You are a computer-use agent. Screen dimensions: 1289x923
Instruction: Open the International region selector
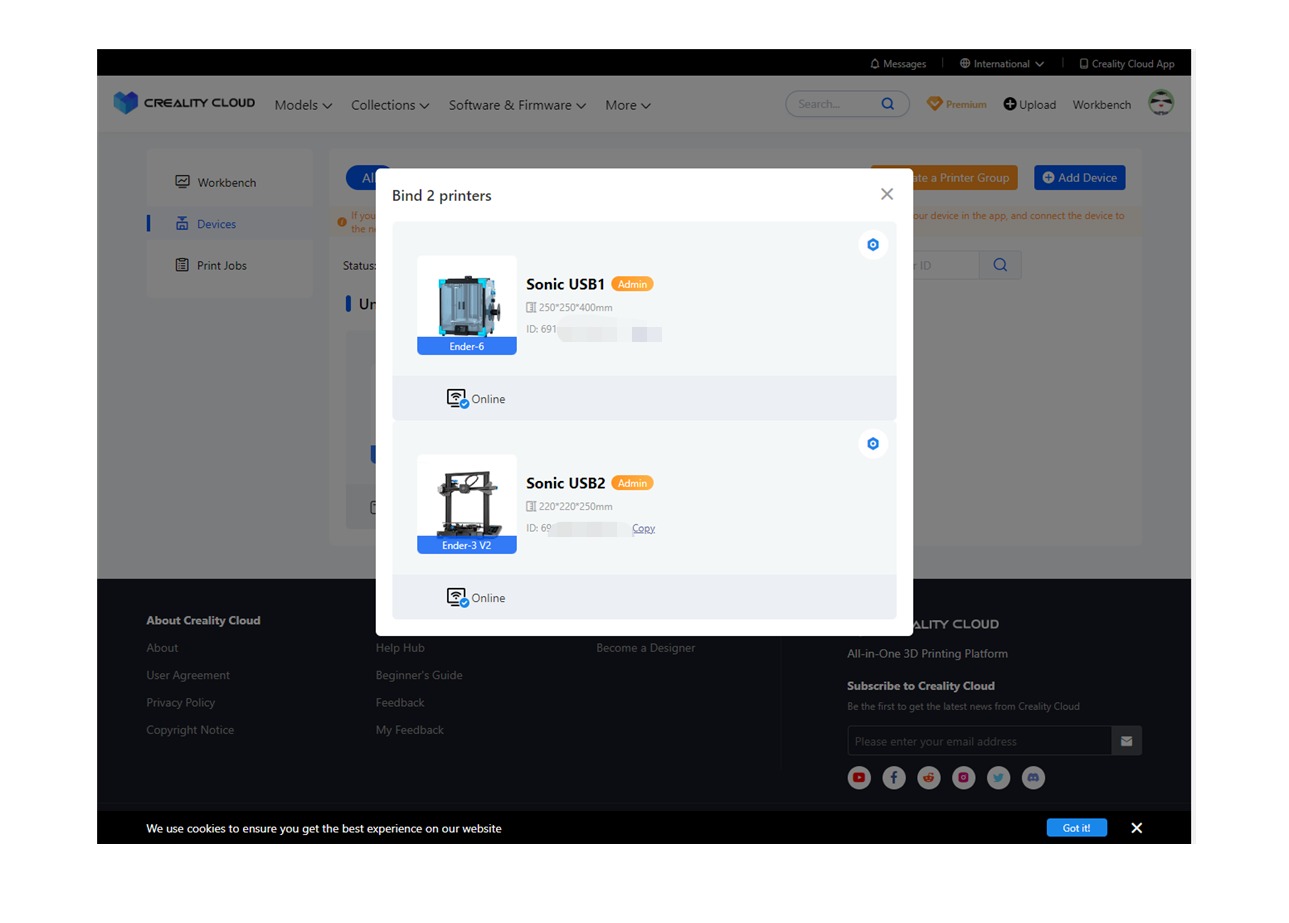1001,64
